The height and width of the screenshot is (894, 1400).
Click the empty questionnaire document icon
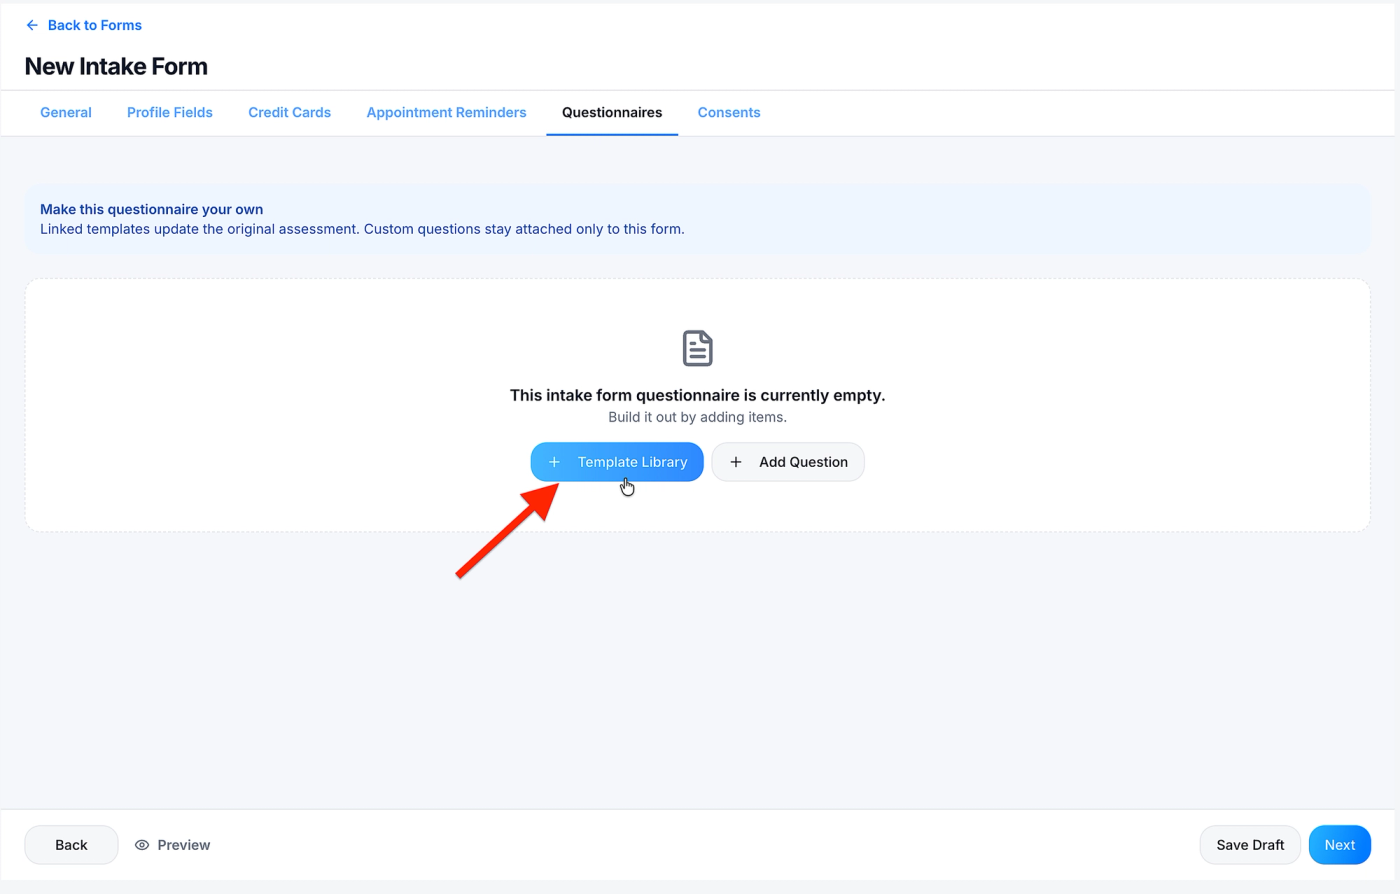pos(698,348)
